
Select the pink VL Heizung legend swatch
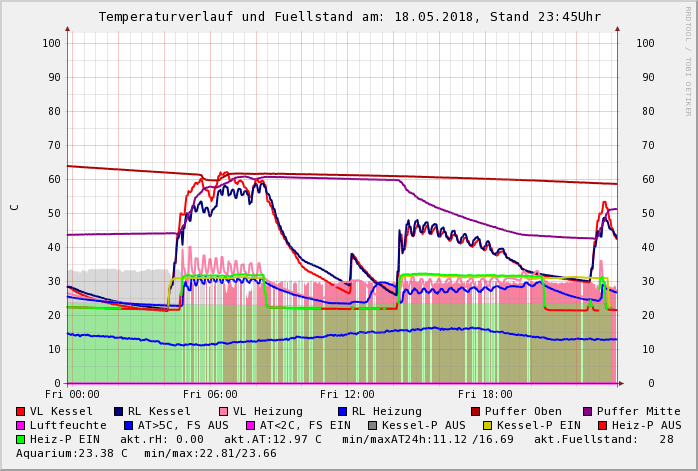pos(223,411)
